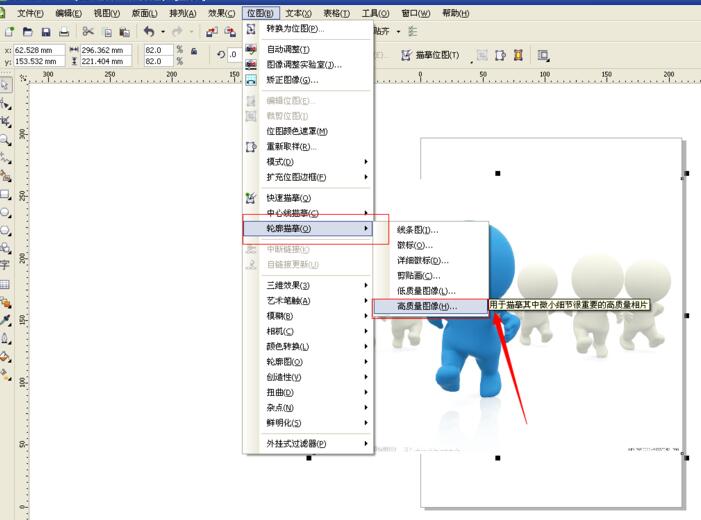The height and width of the screenshot is (520, 701).
Task: Select the Eyedropper tool in toolbox
Action: (5, 320)
